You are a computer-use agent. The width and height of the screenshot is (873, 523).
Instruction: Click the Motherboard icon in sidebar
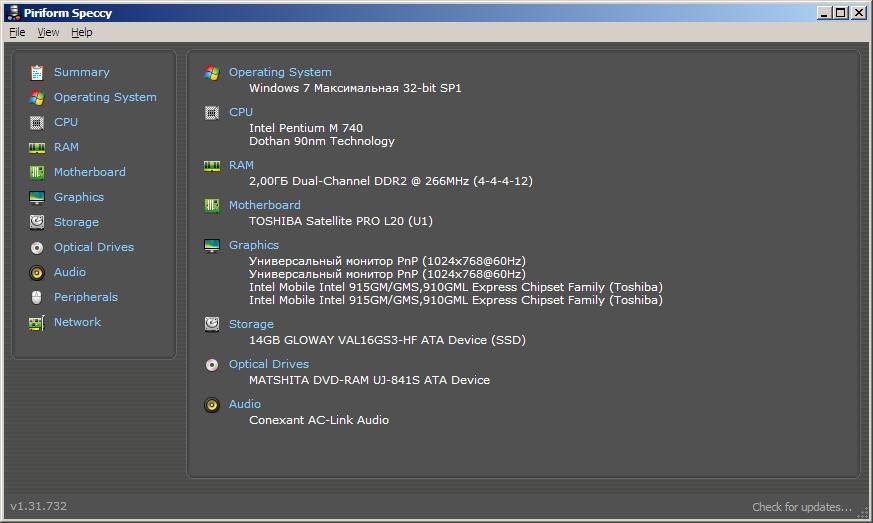tap(37, 173)
